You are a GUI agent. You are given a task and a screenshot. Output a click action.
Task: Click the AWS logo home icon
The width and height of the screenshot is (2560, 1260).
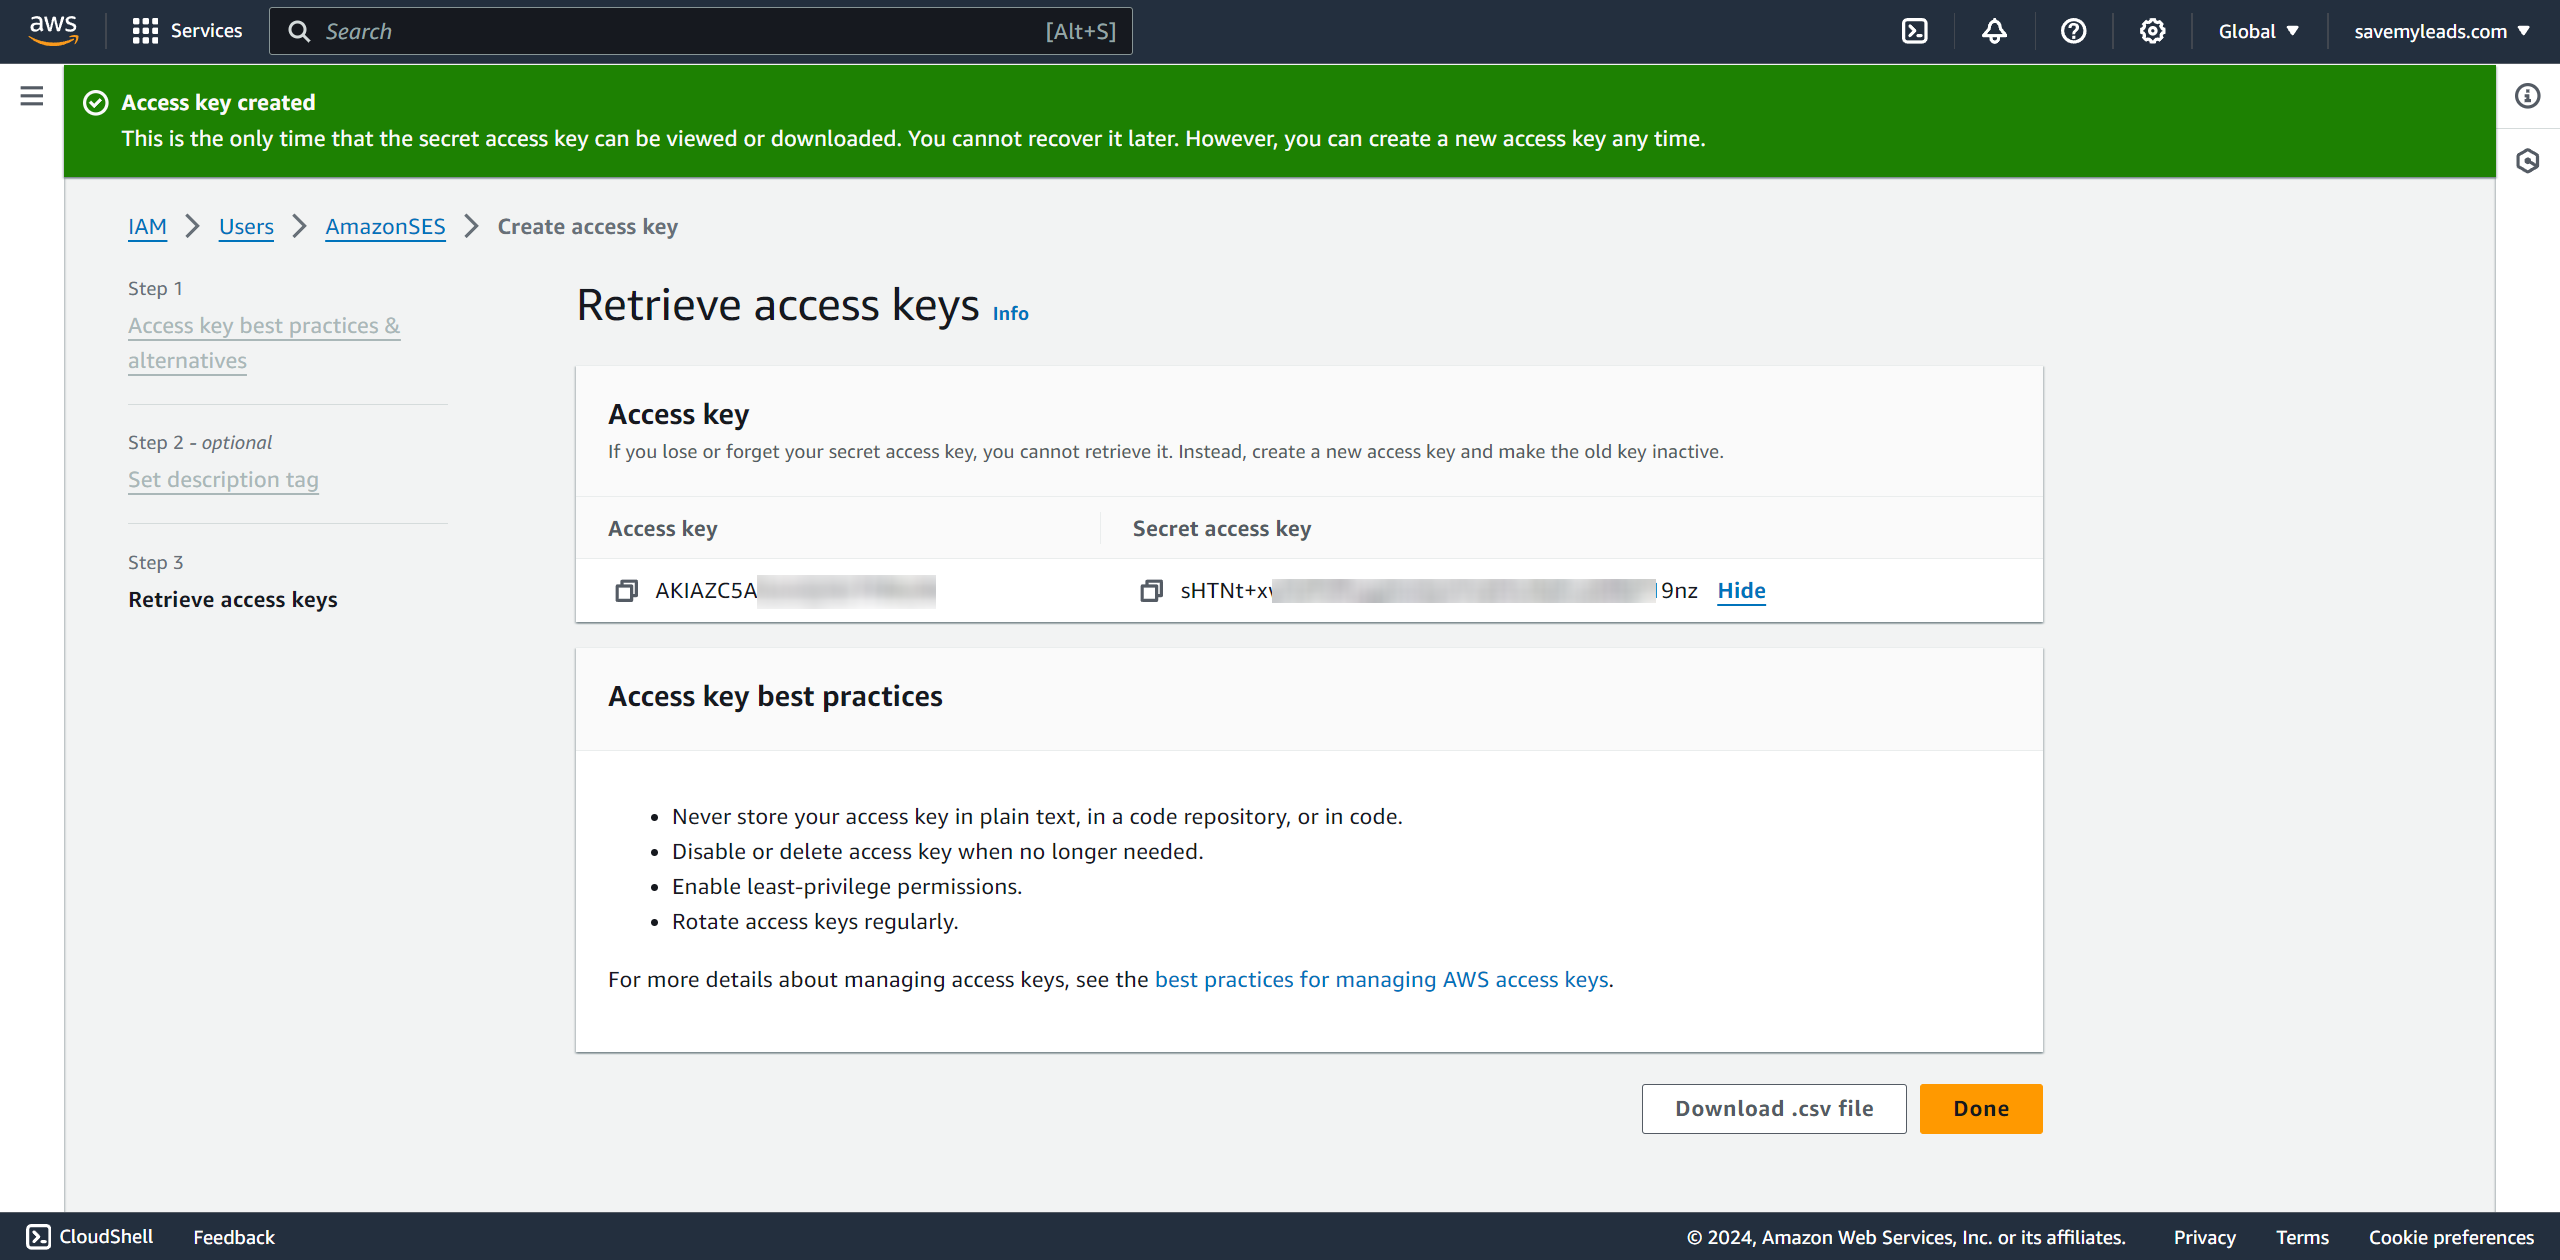(x=53, y=31)
